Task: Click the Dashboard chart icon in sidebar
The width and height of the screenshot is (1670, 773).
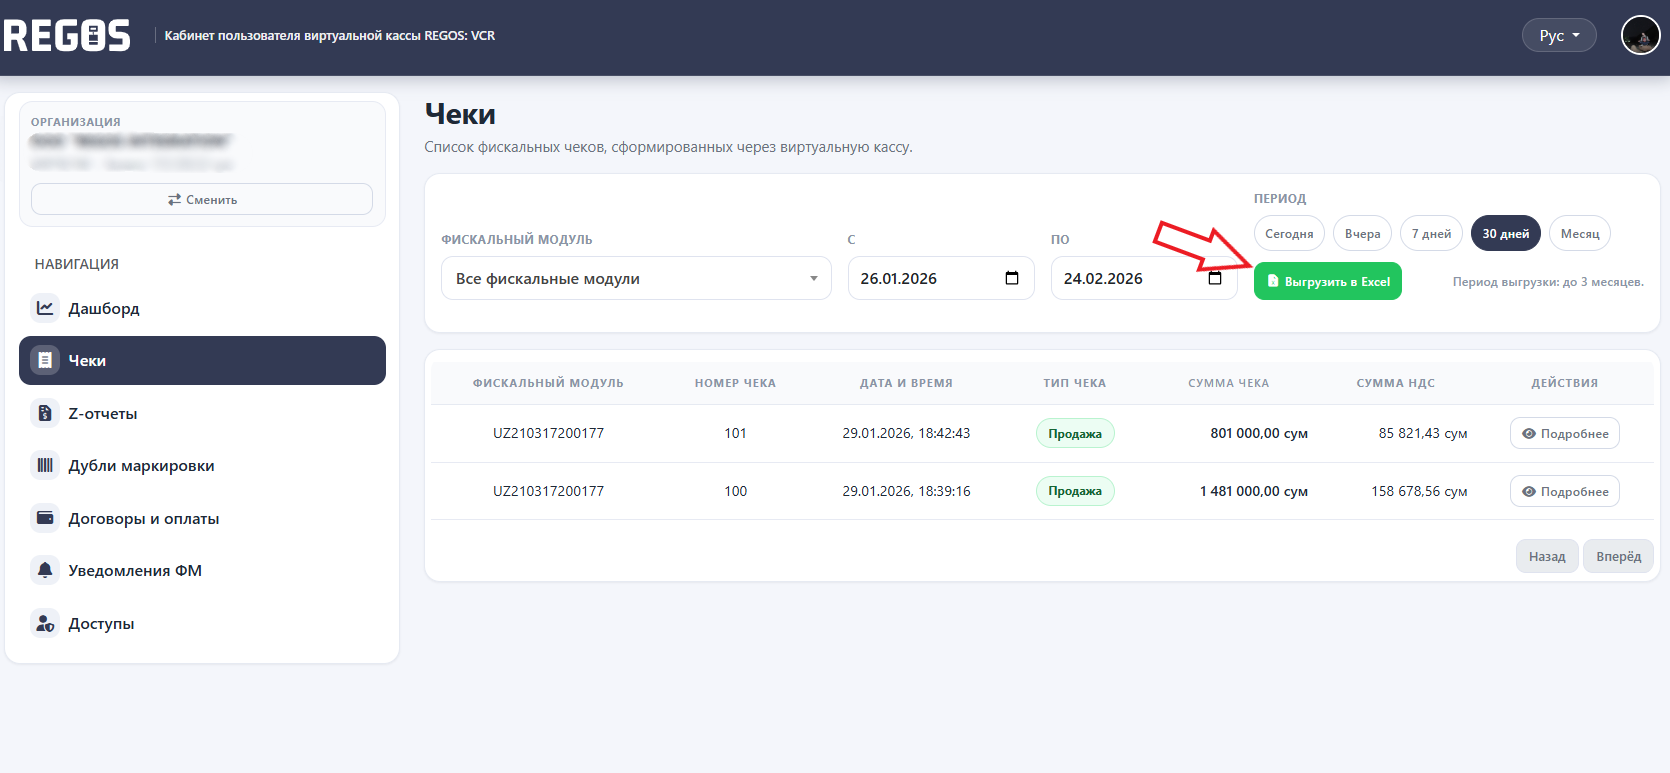Action: 45,308
